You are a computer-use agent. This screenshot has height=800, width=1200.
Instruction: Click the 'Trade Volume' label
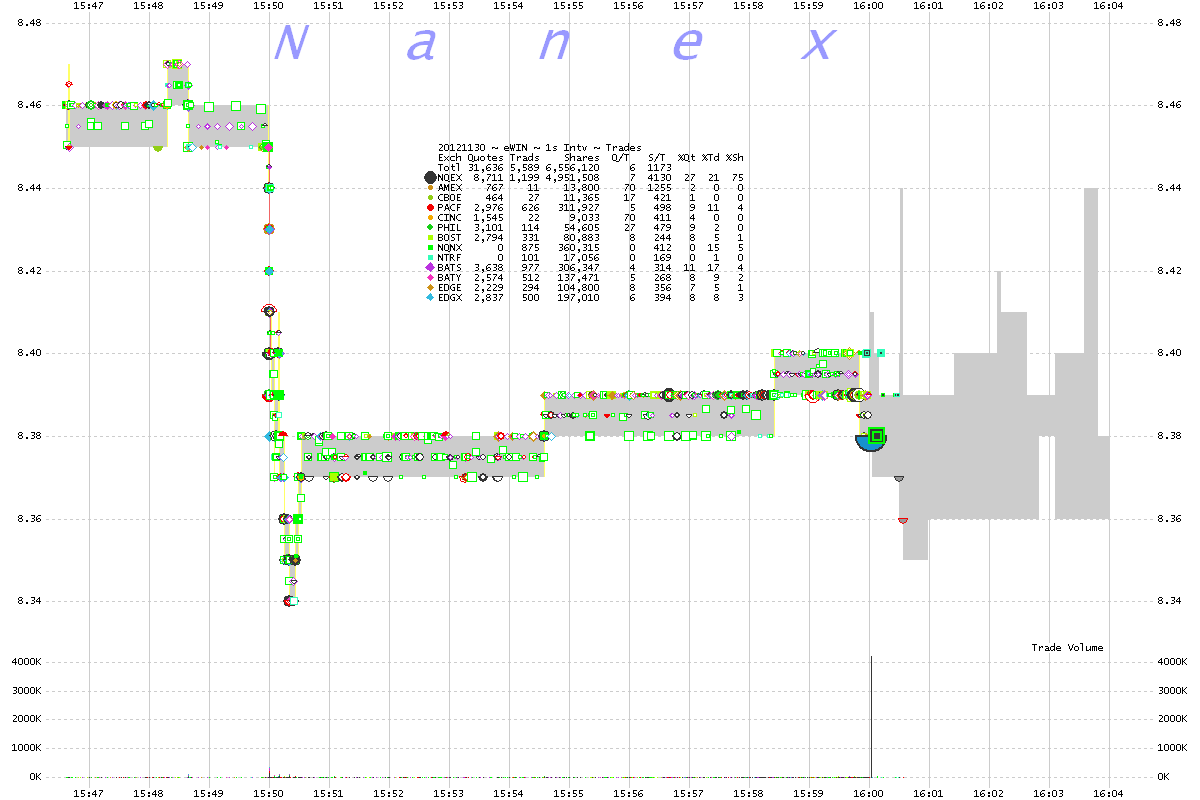(x=1067, y=648)
